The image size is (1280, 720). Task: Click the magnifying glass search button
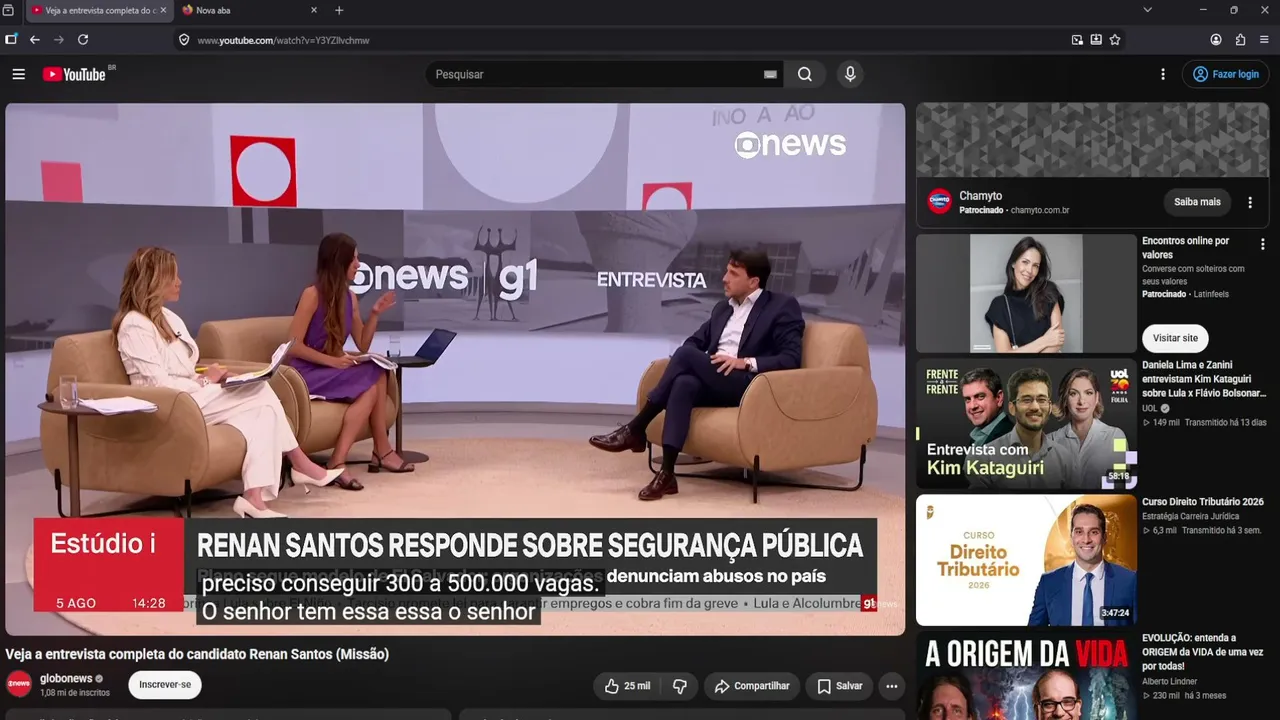[805, 74]
